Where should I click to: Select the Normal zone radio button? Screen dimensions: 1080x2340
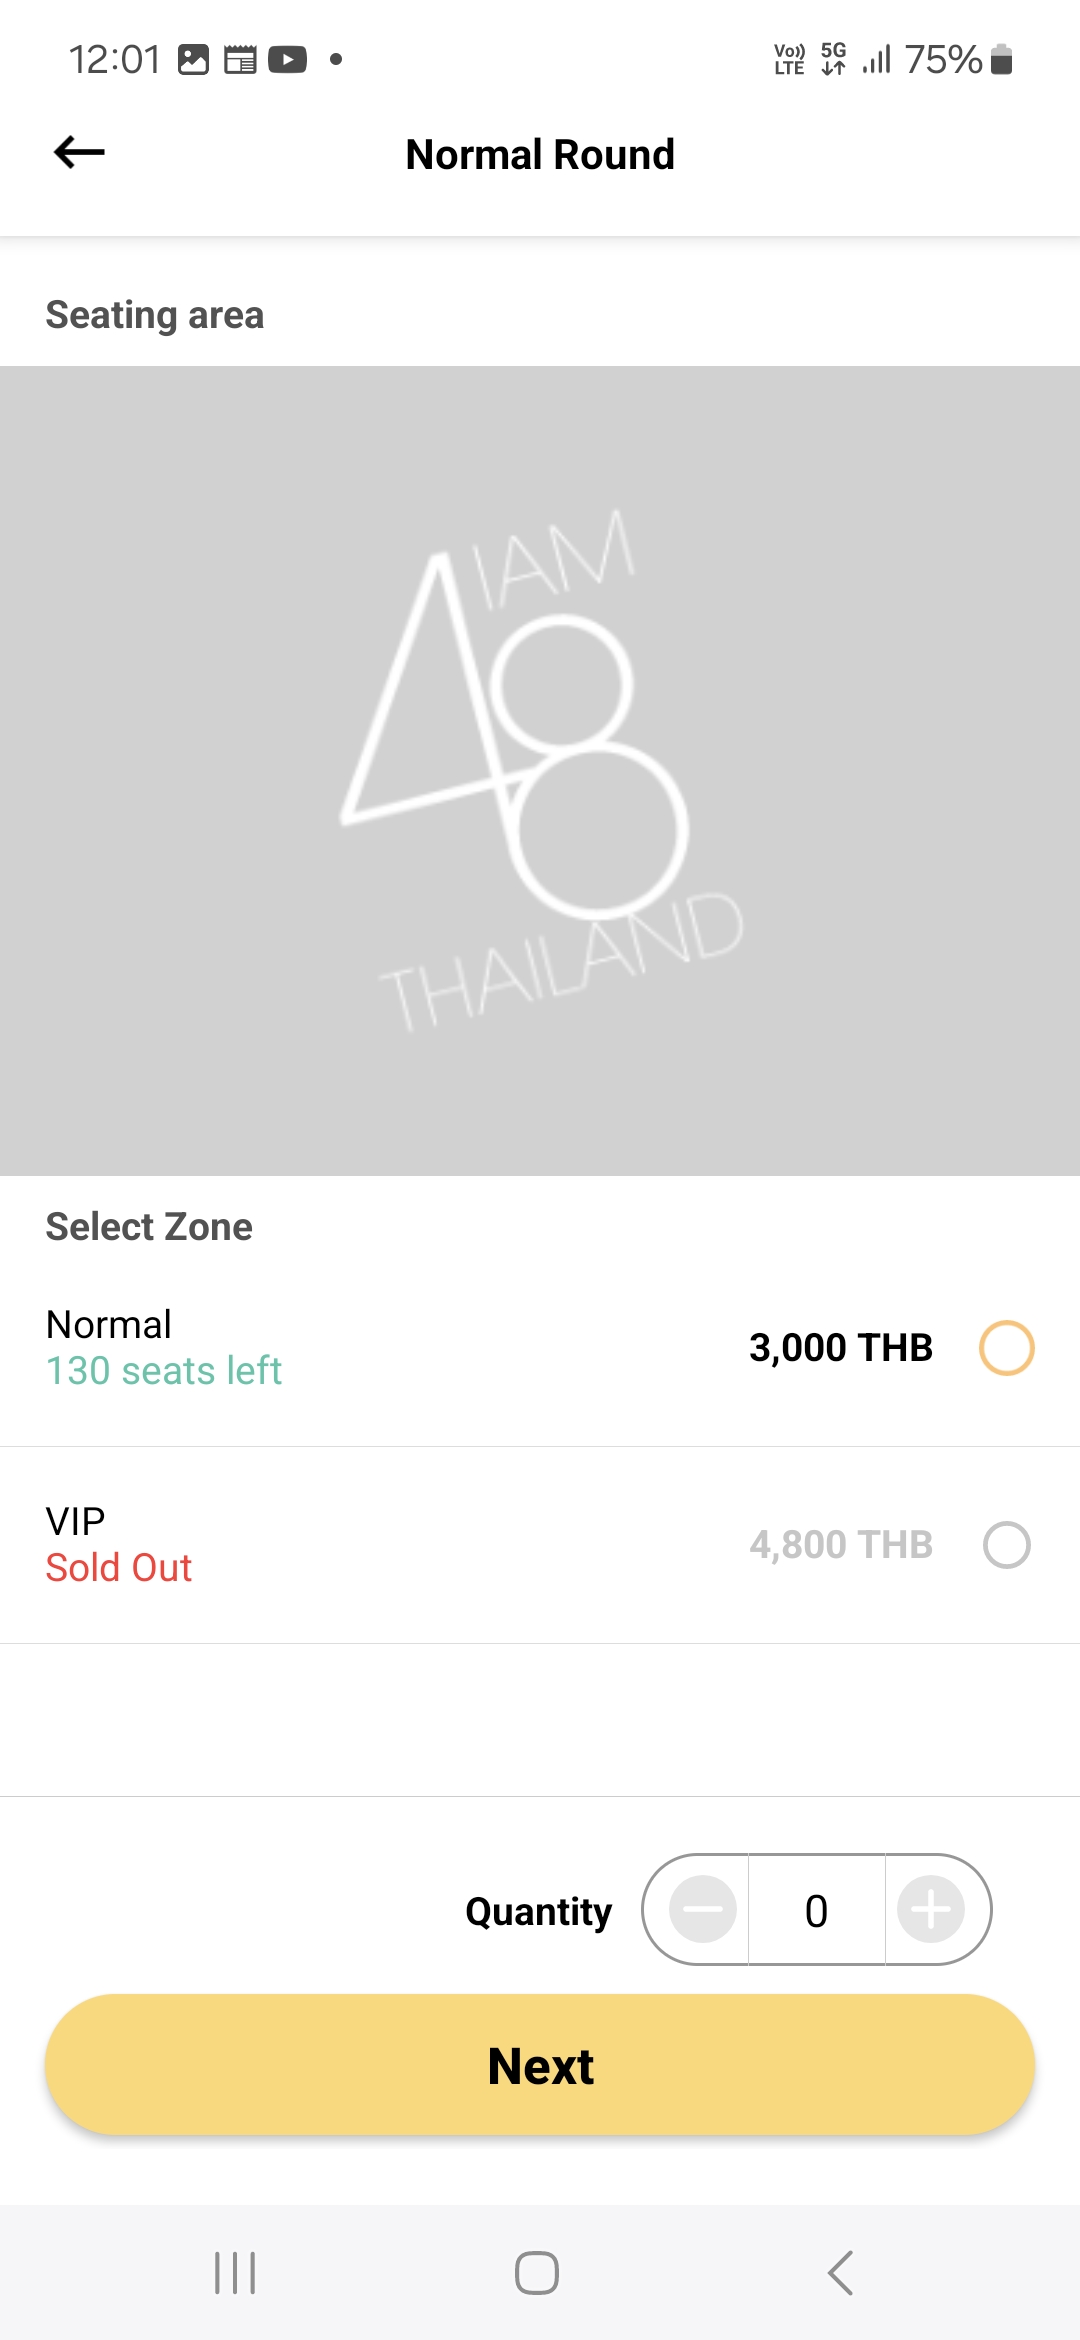click(1006, 1347)
